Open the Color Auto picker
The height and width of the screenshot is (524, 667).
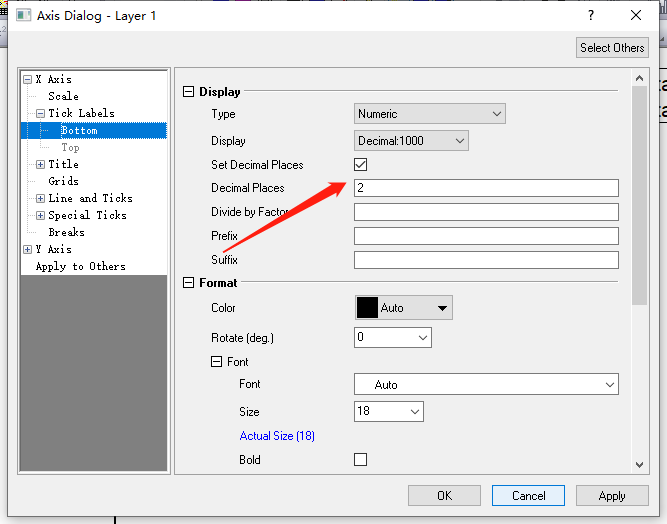404,308
